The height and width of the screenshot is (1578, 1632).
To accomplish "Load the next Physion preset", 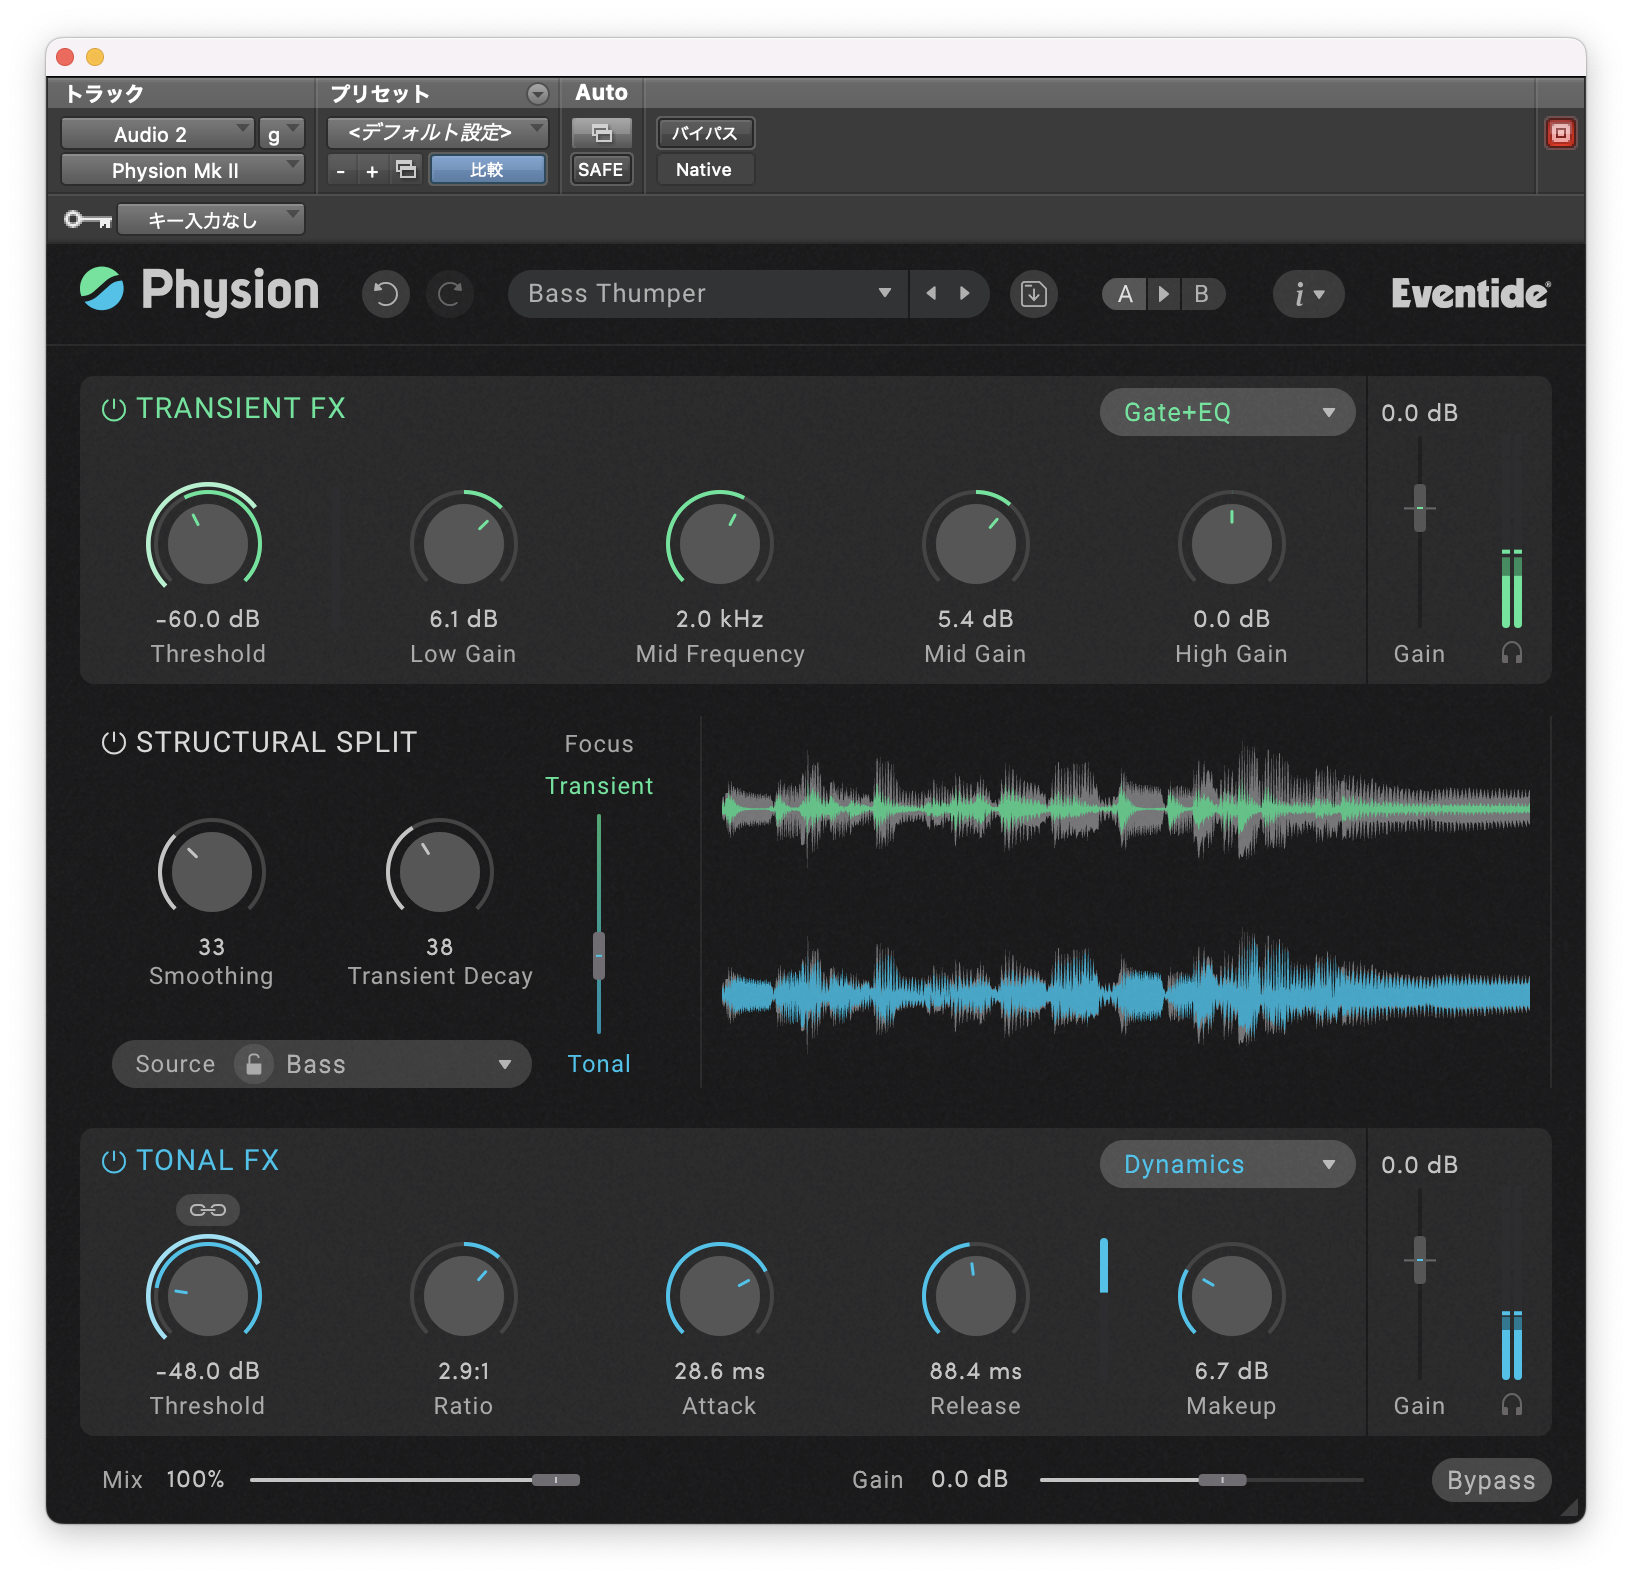I will click(965, 293).
